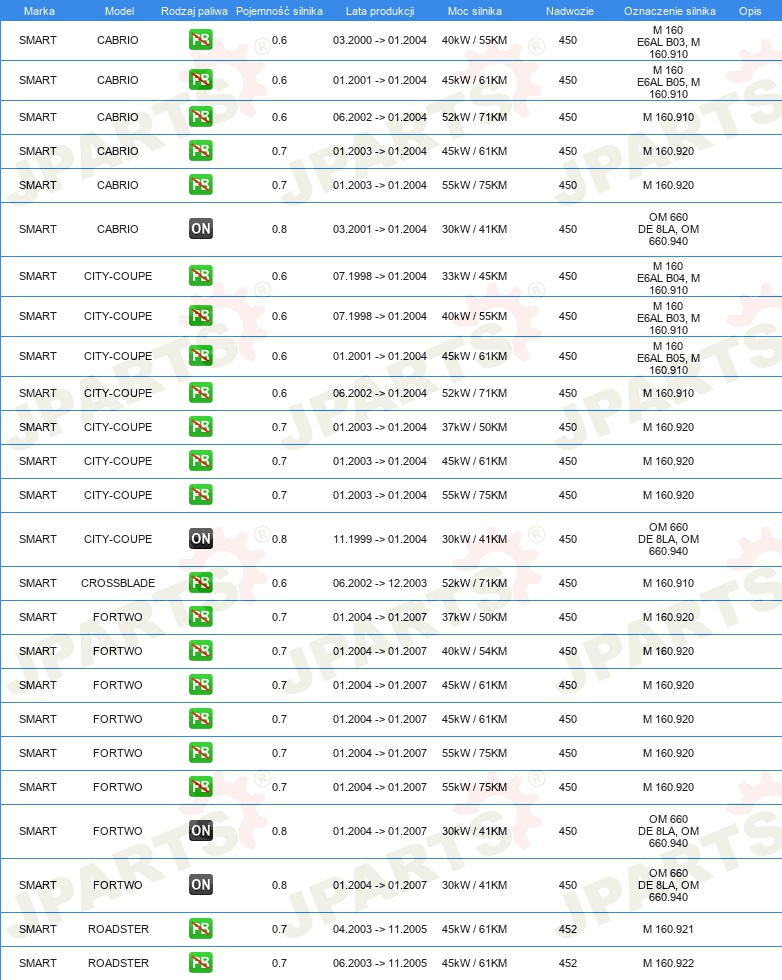This screenshot has height=980, width=782.
Task: Click petrol icon for CITY-COUPE 0.7 45kW / 61KM
Action: coord(201,461)
